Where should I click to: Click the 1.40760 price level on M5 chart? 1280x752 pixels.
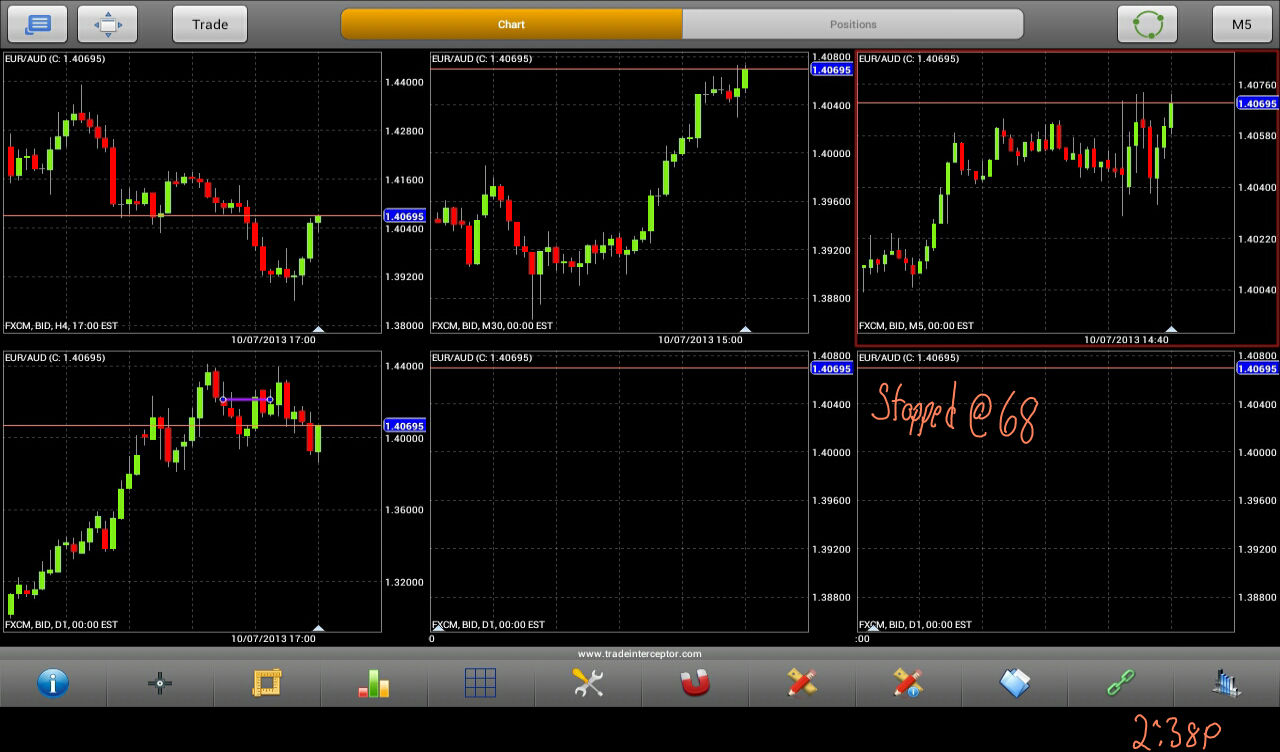(1257, 85)
